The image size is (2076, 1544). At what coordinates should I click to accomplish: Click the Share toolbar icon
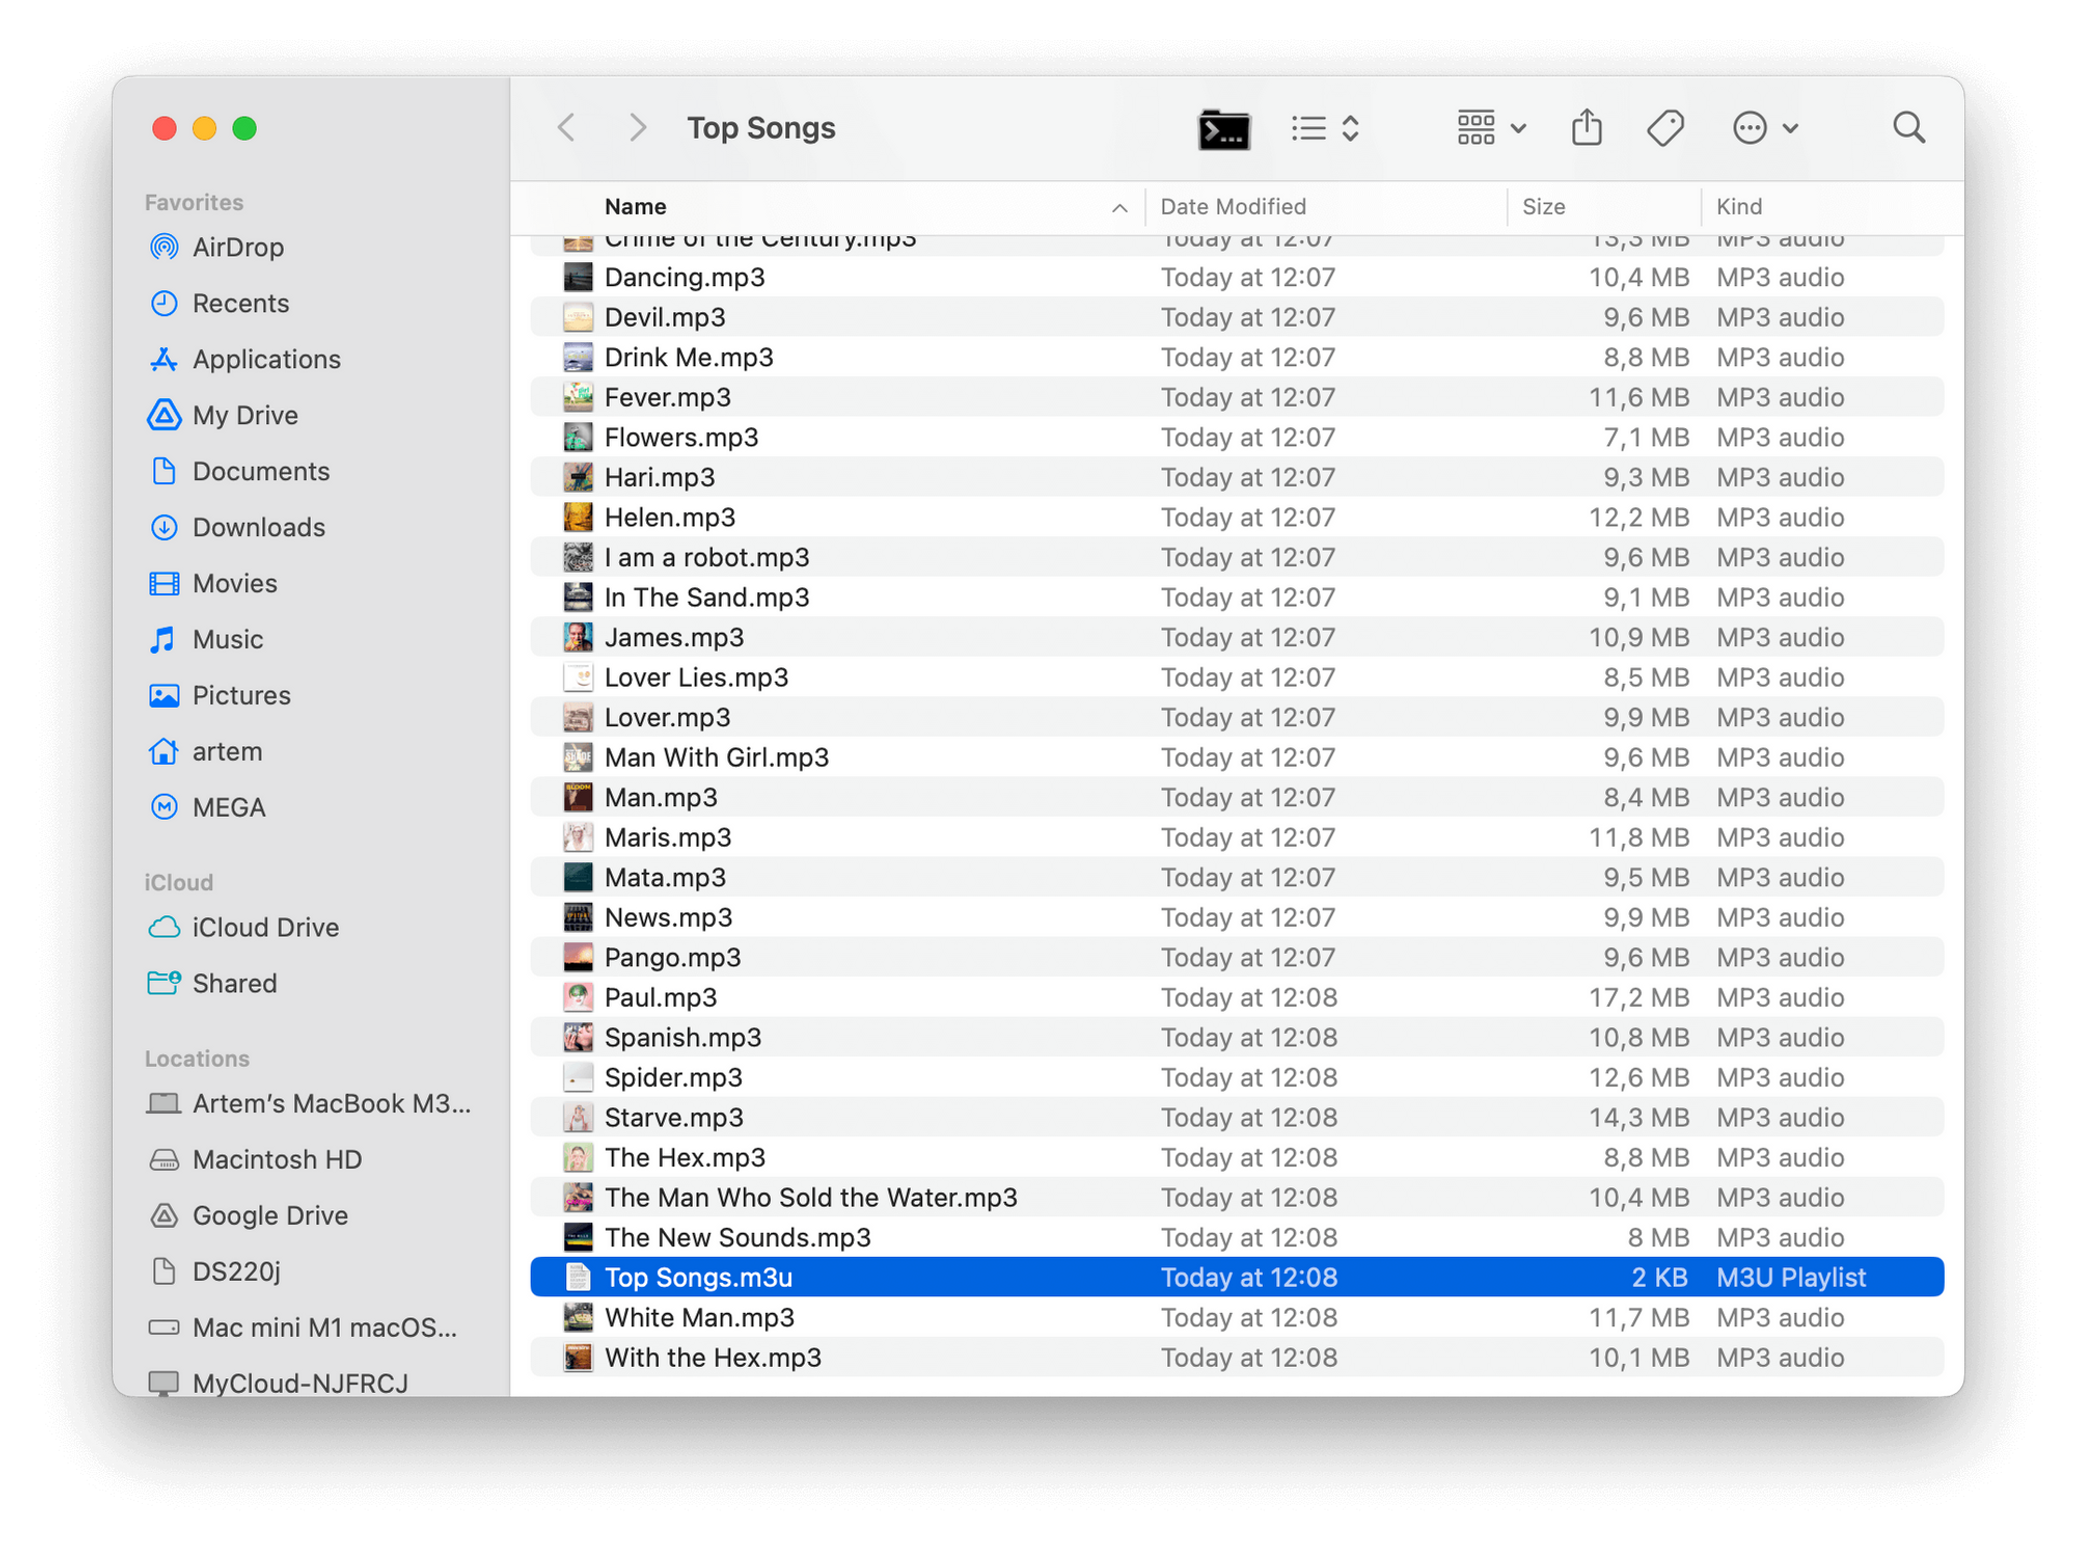click(1586, 128)
